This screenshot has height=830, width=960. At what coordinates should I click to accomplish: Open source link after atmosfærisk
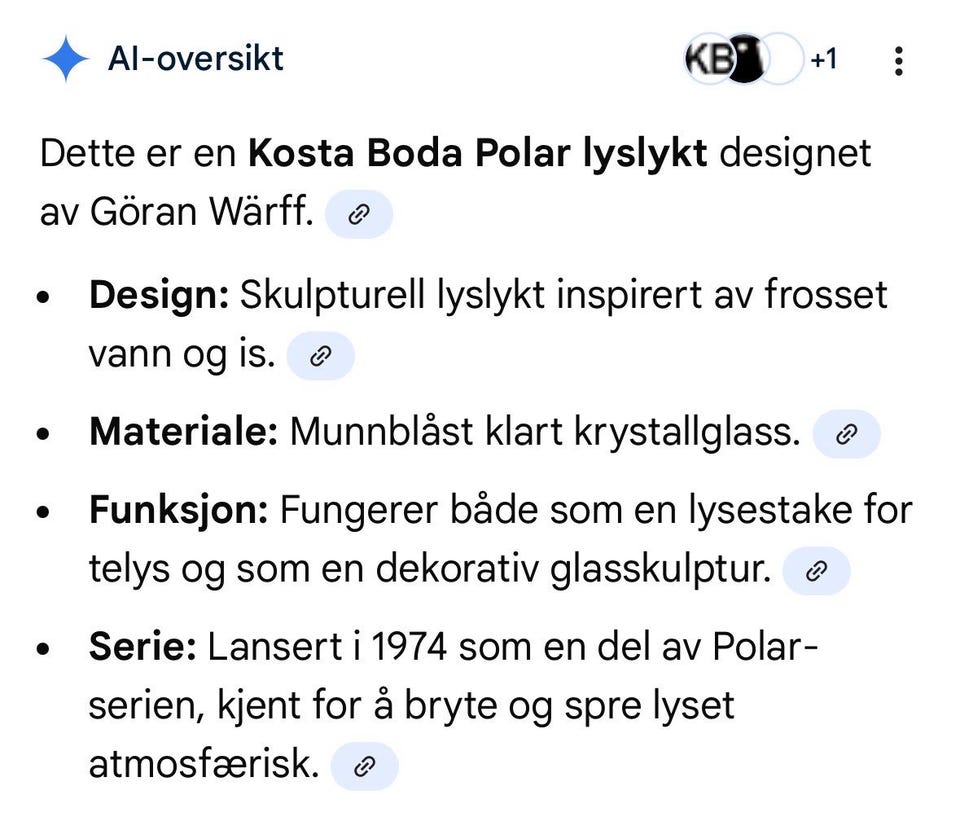click(364, 767)
